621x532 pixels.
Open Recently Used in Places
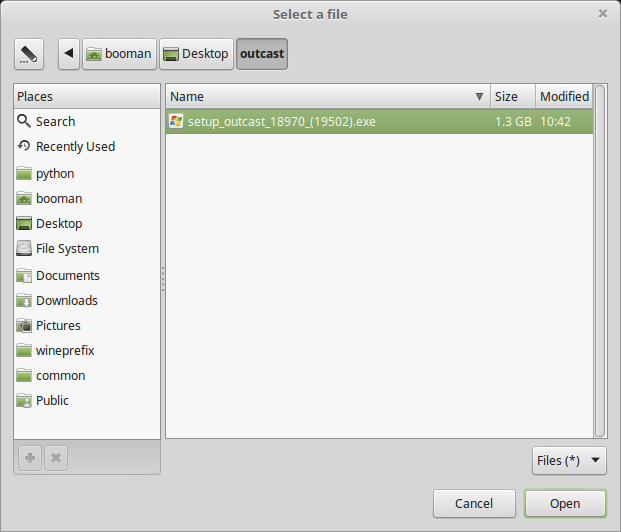[x=75, y=147]
